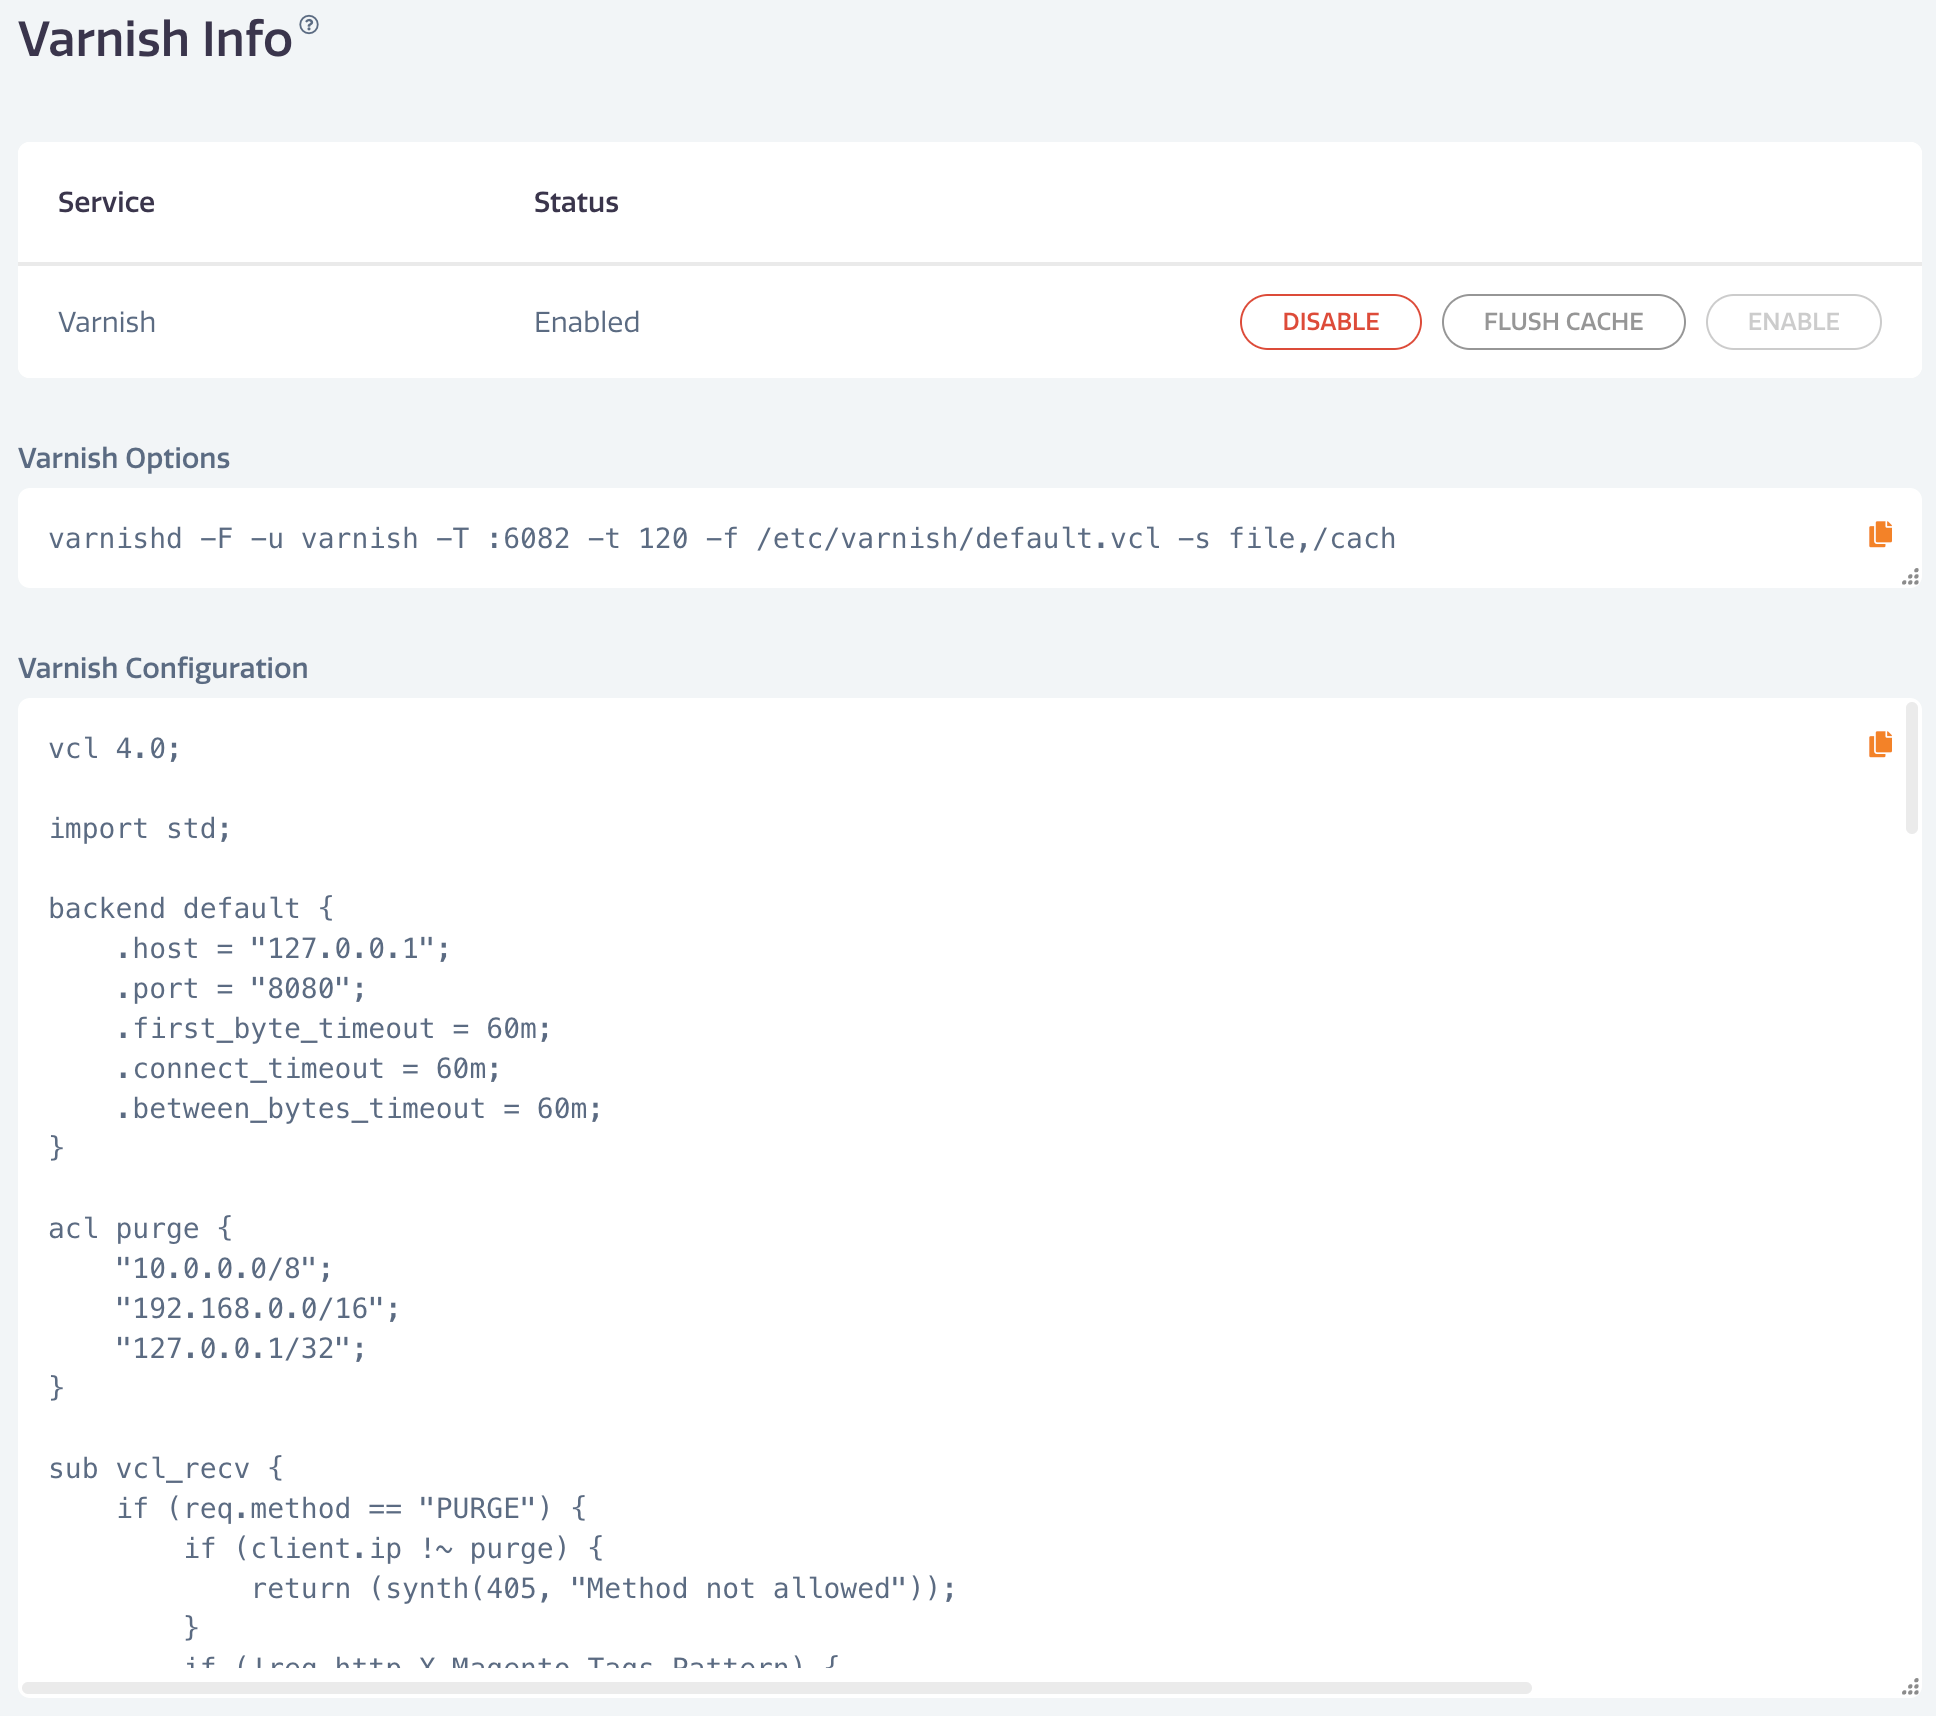Click the Service column header
The image size is (1936, 1716).
(106, 203)
